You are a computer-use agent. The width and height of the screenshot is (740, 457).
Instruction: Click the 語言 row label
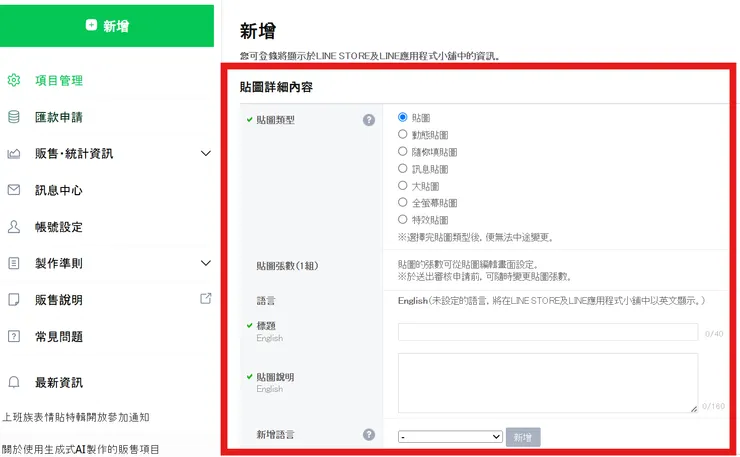266,301
